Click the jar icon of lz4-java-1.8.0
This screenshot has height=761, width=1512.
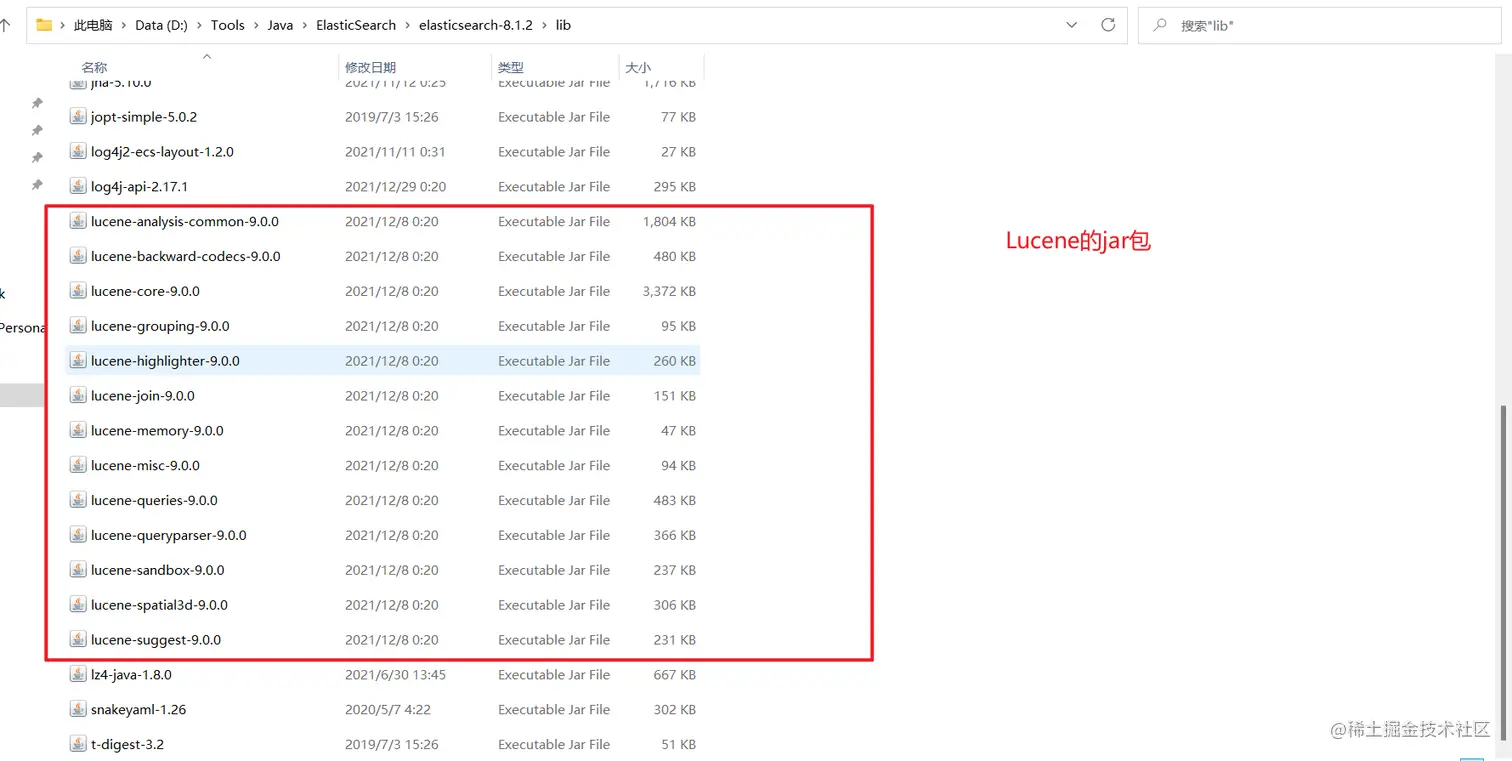point(78,675)
